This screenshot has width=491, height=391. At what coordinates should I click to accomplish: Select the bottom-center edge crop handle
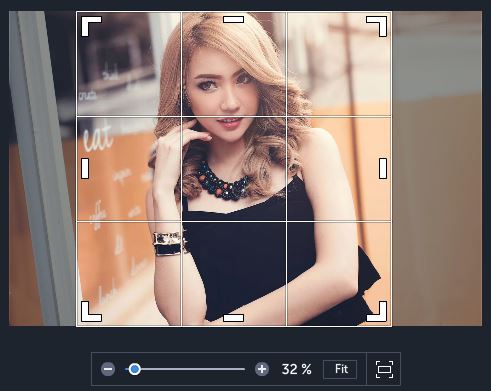(x=233, y=318)
